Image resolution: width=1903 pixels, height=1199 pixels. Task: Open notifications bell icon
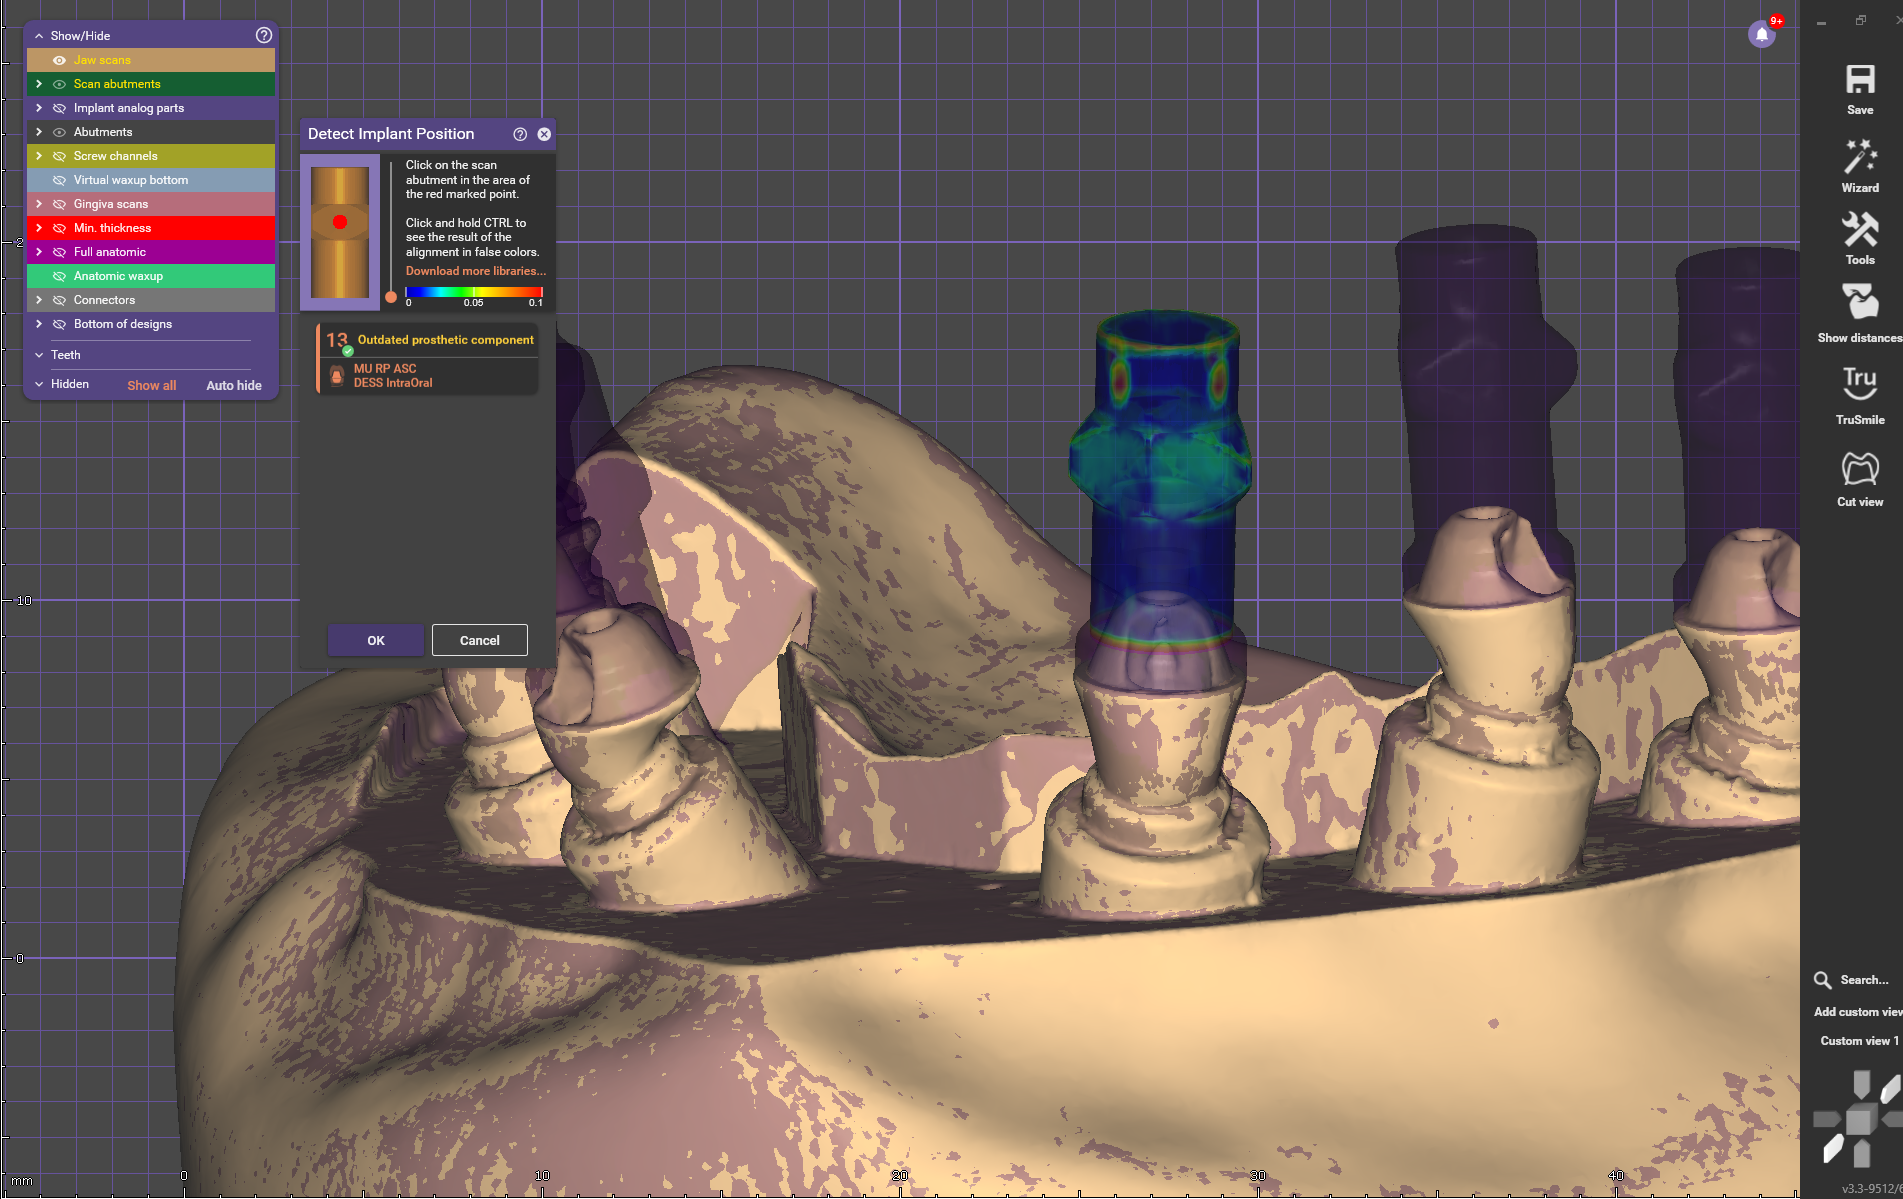click(x=1762, y=35)
